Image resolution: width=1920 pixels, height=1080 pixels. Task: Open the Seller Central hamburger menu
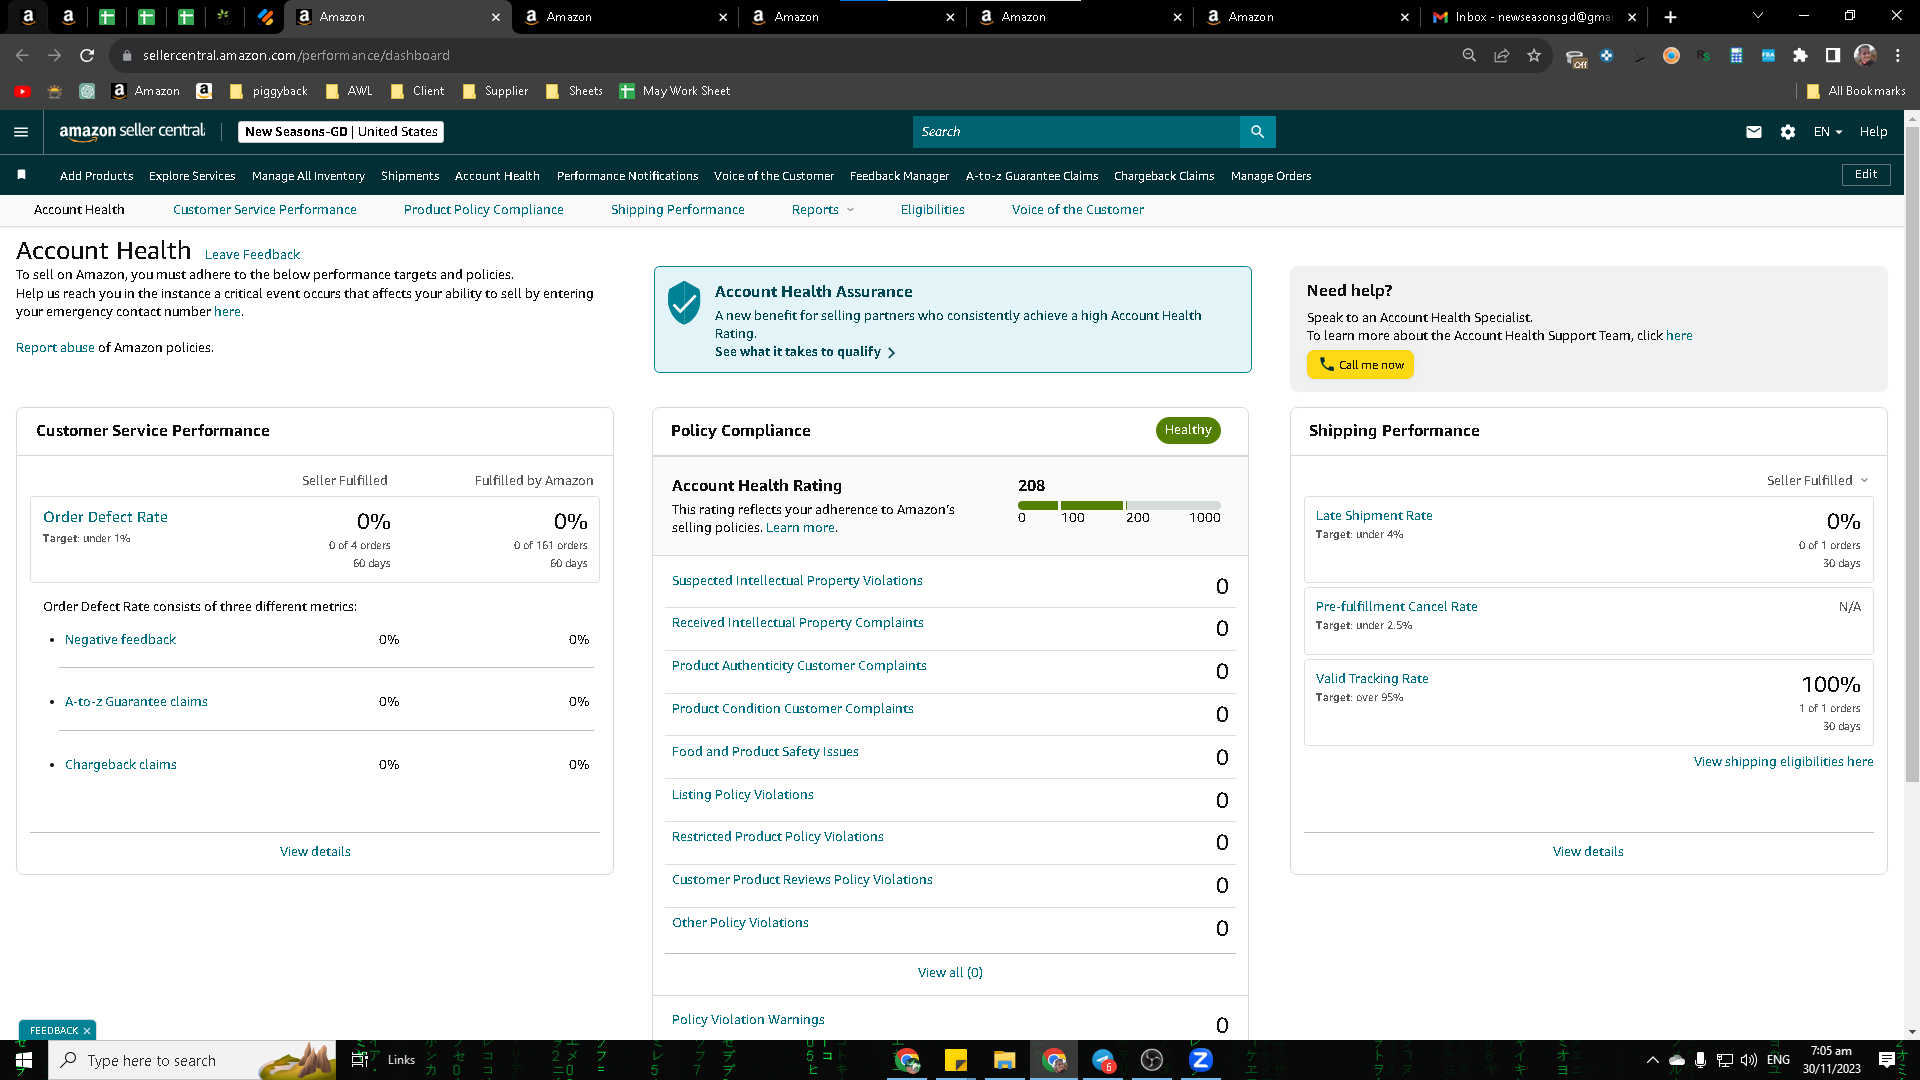click(21, 132)
